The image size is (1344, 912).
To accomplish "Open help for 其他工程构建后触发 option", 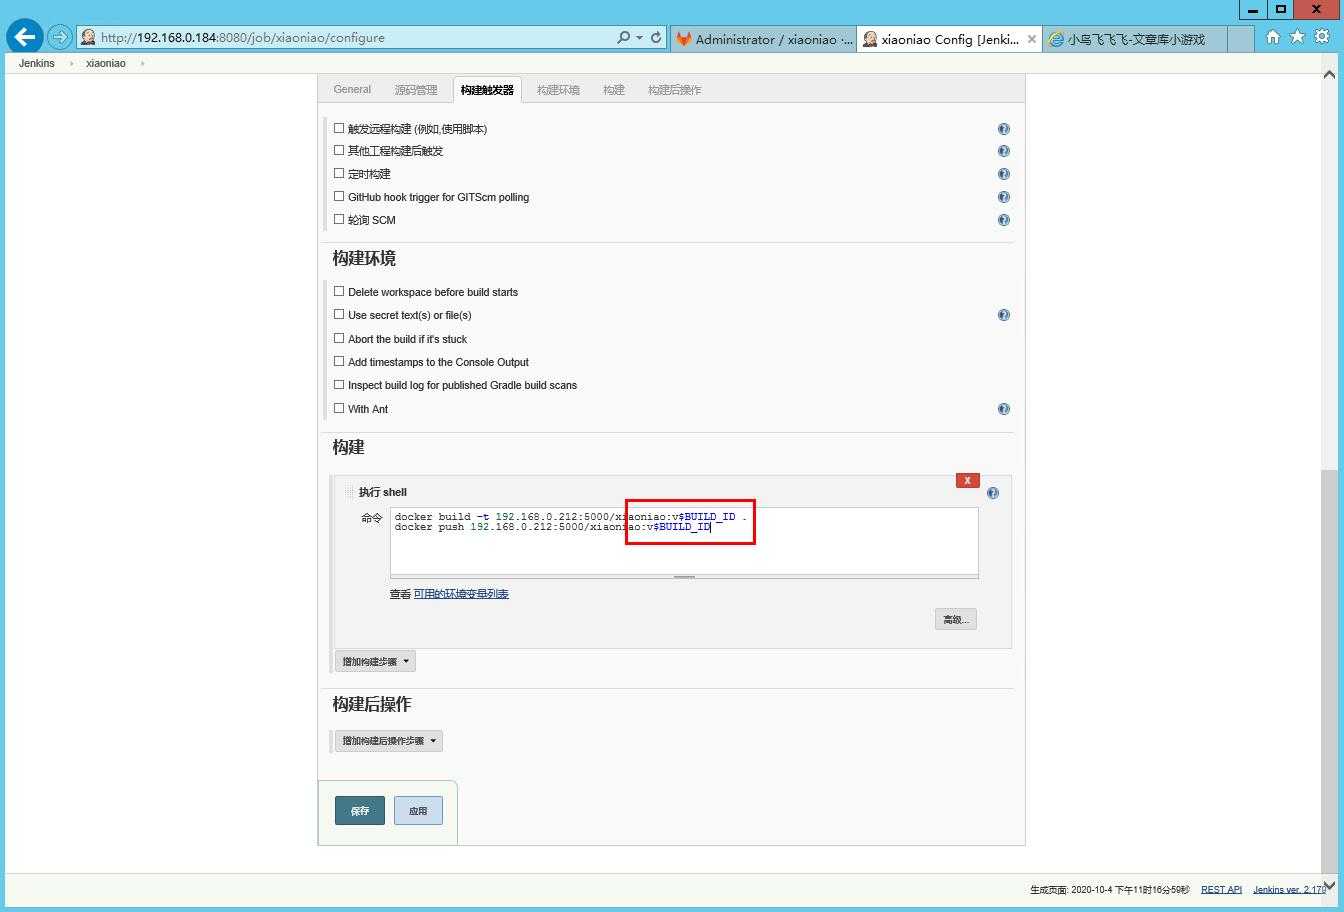I will point(1004,151).
